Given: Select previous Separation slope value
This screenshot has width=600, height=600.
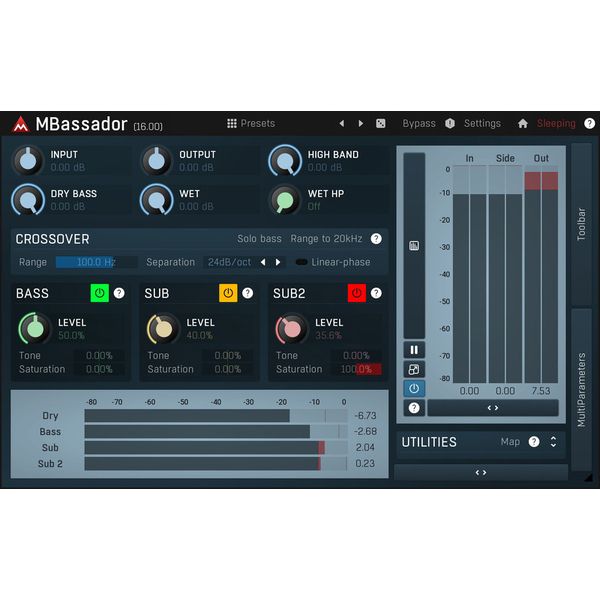Looking at the screenshot, I should (263, 262).
